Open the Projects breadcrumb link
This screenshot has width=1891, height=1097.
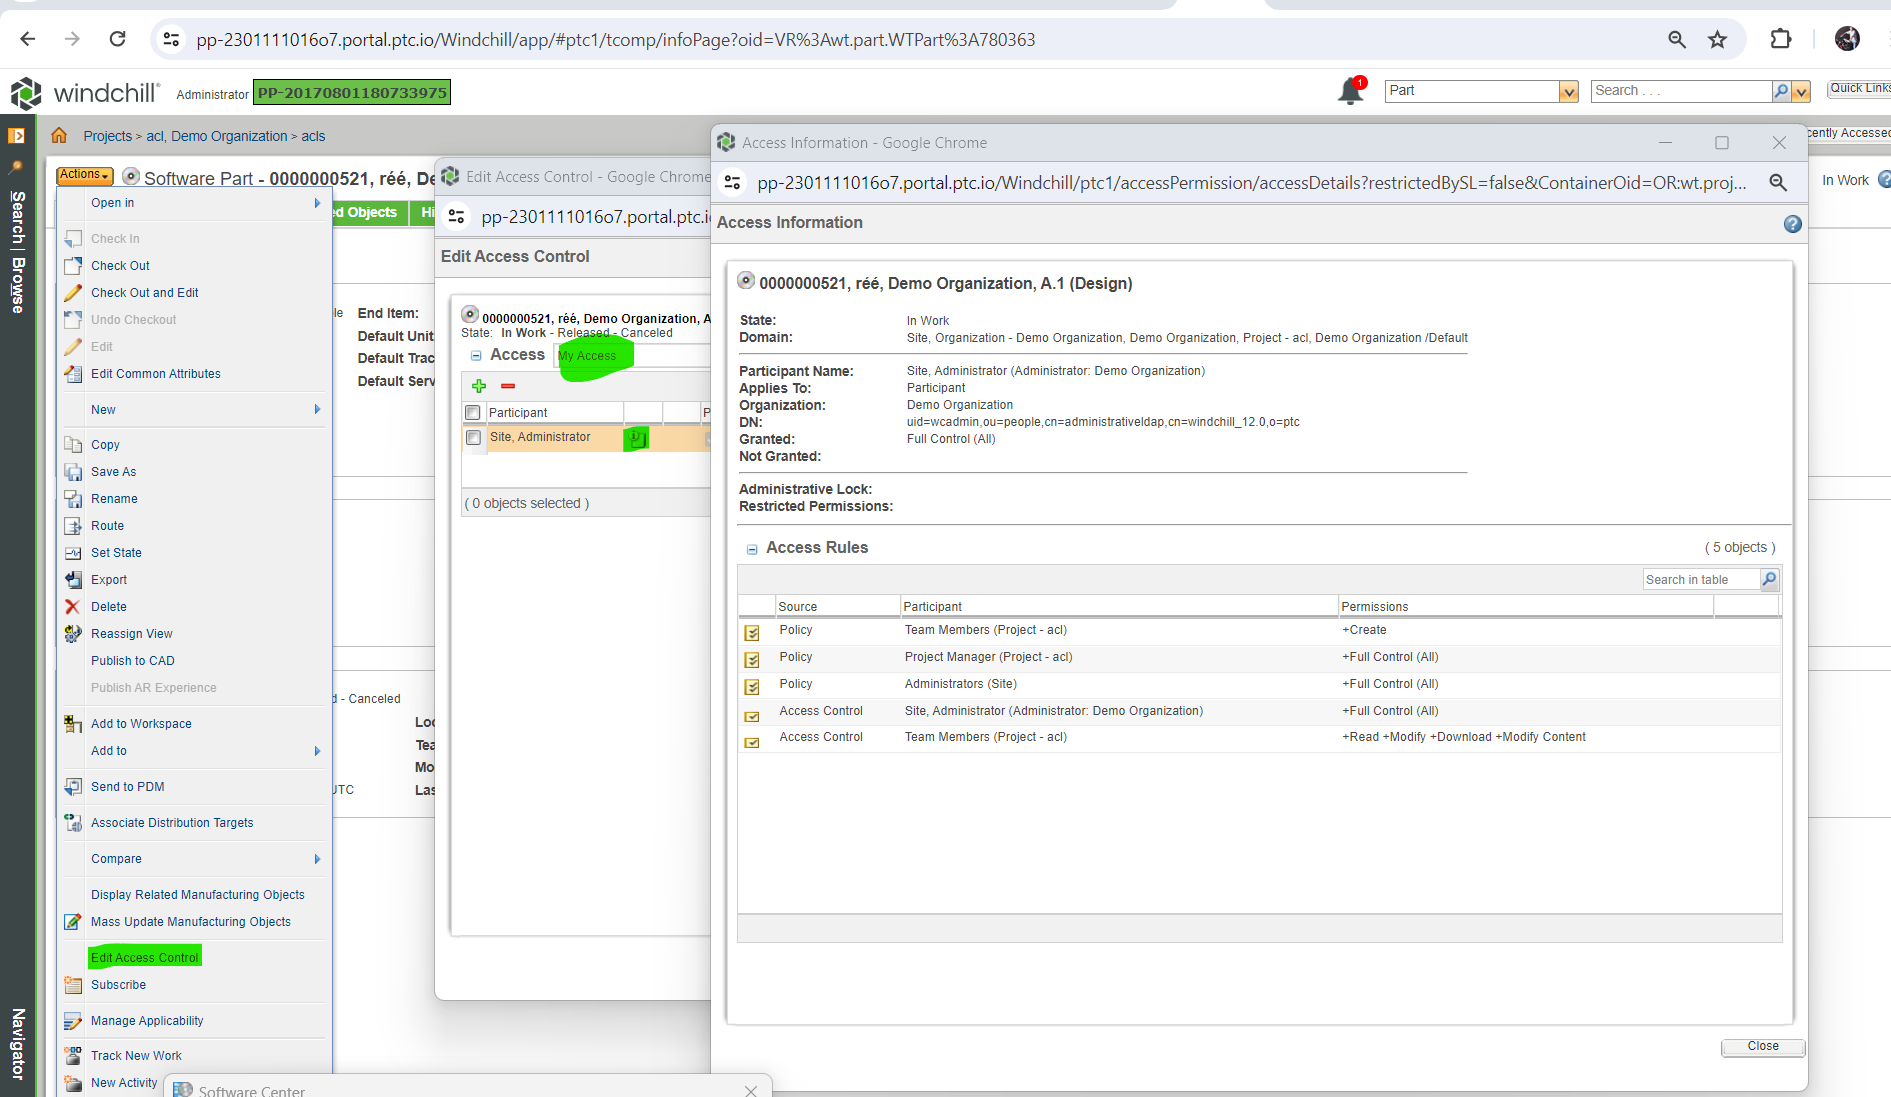point(107,136)
